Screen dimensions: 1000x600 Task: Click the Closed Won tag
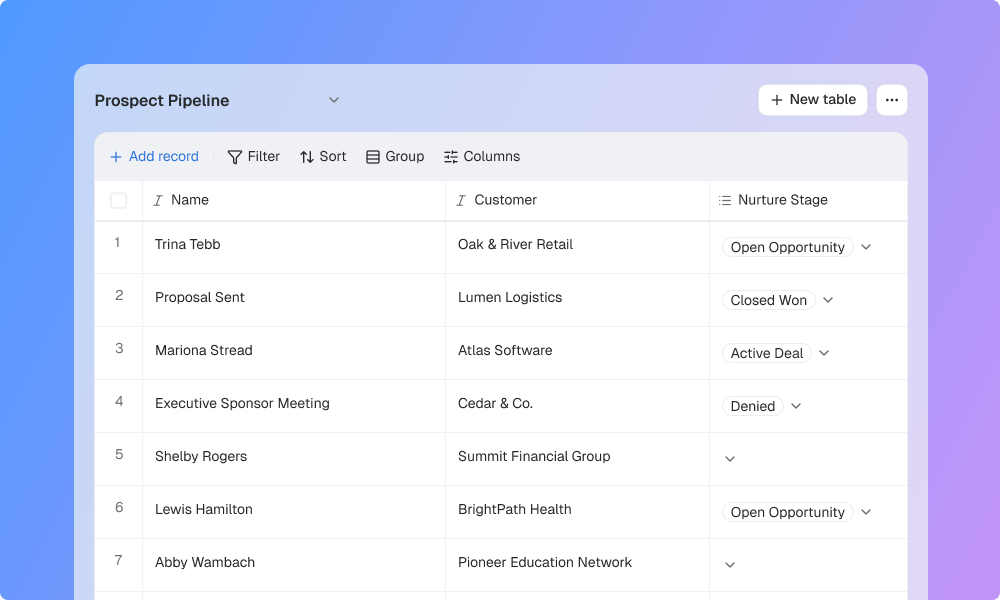768,300
